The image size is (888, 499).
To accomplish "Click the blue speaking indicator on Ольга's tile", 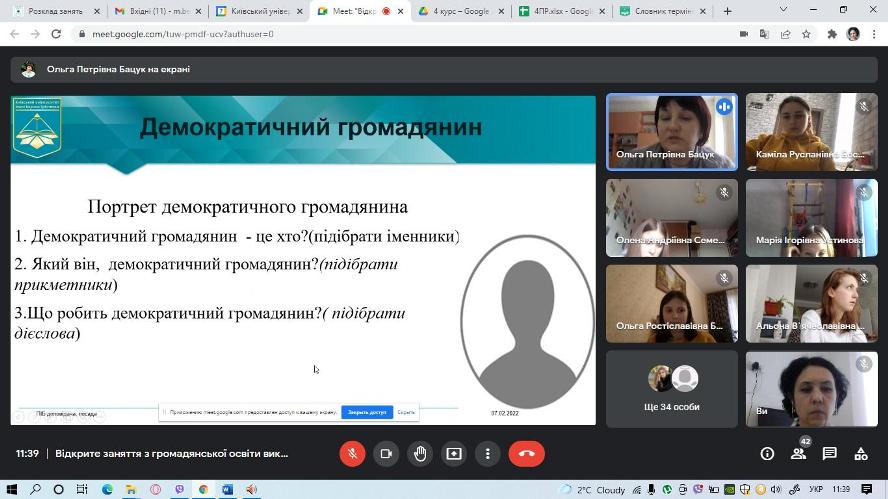I will (x=724, y=107).
